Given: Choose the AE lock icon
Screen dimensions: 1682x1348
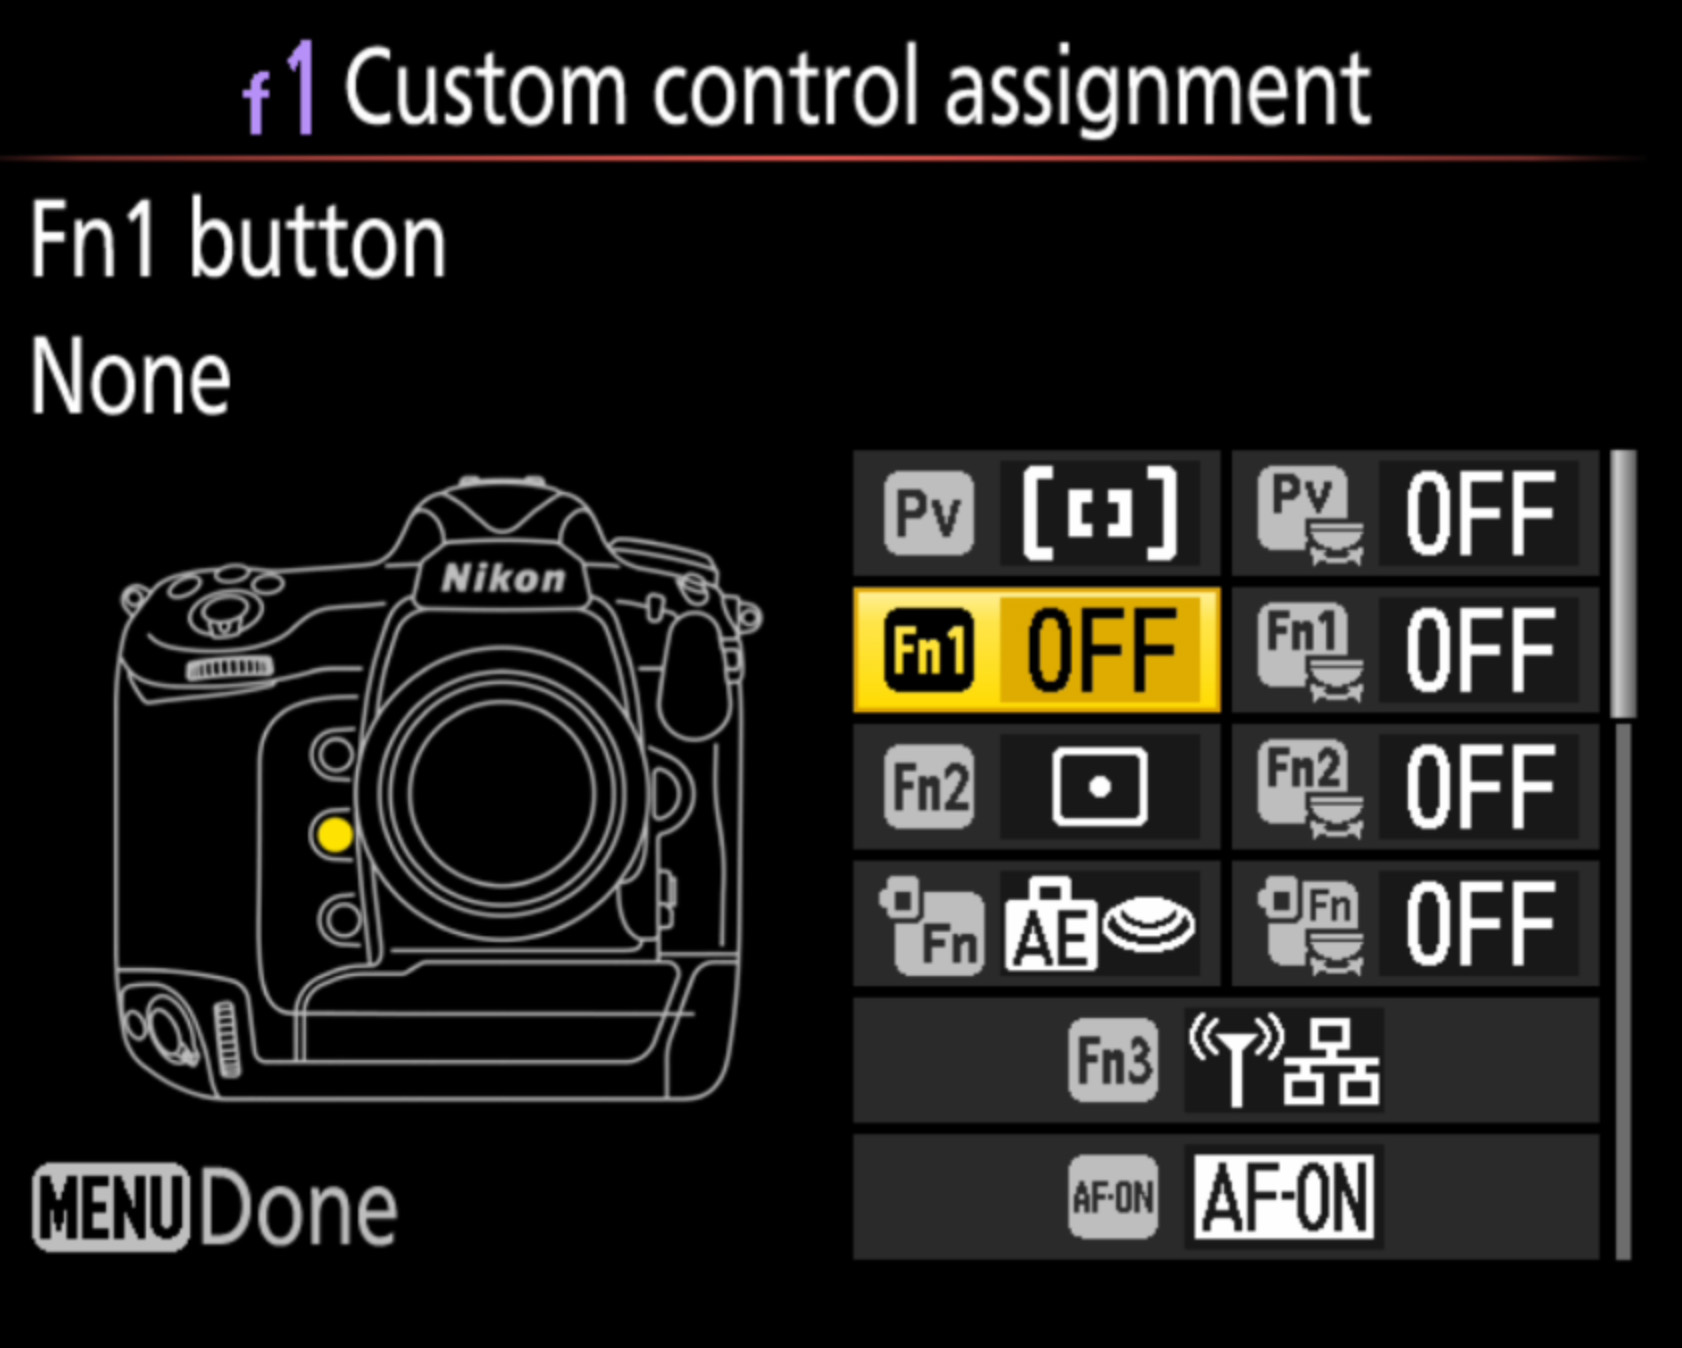Looking at the screenshot, I should click(1099, 925).
